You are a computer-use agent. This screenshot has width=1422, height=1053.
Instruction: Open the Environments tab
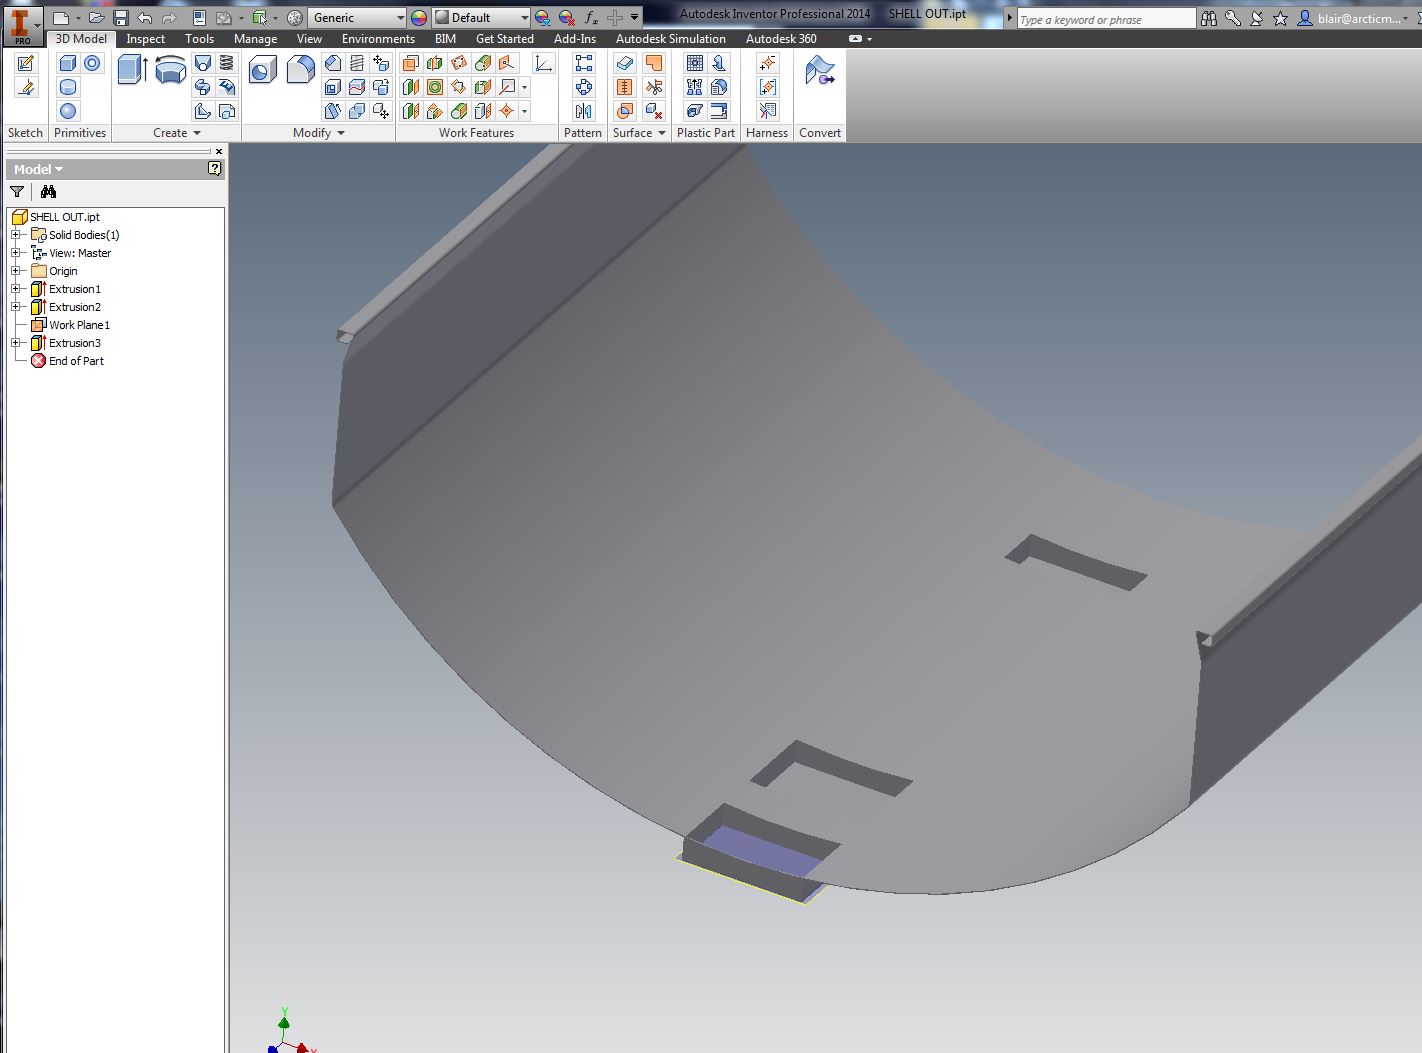tap(378, 39)
